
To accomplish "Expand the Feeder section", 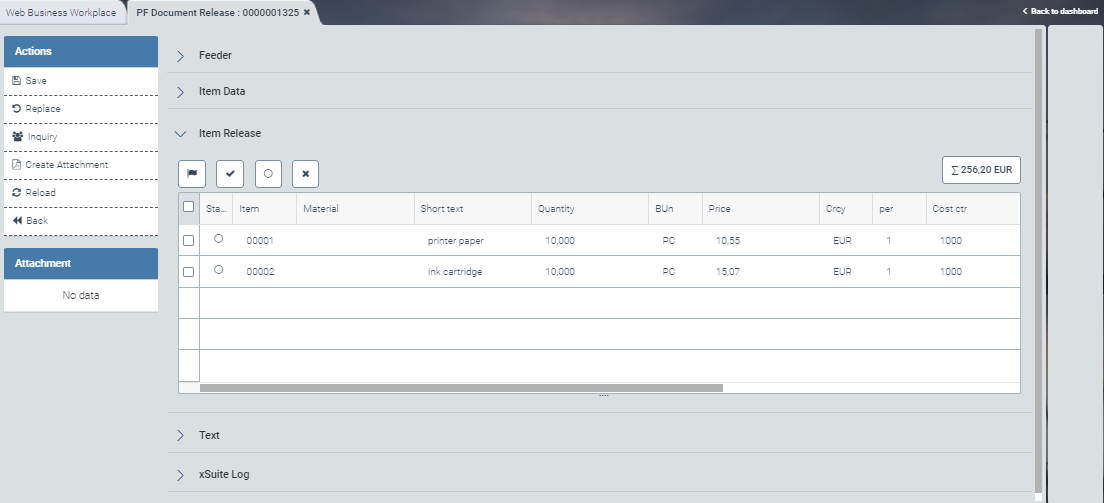I will pos(215,55).
